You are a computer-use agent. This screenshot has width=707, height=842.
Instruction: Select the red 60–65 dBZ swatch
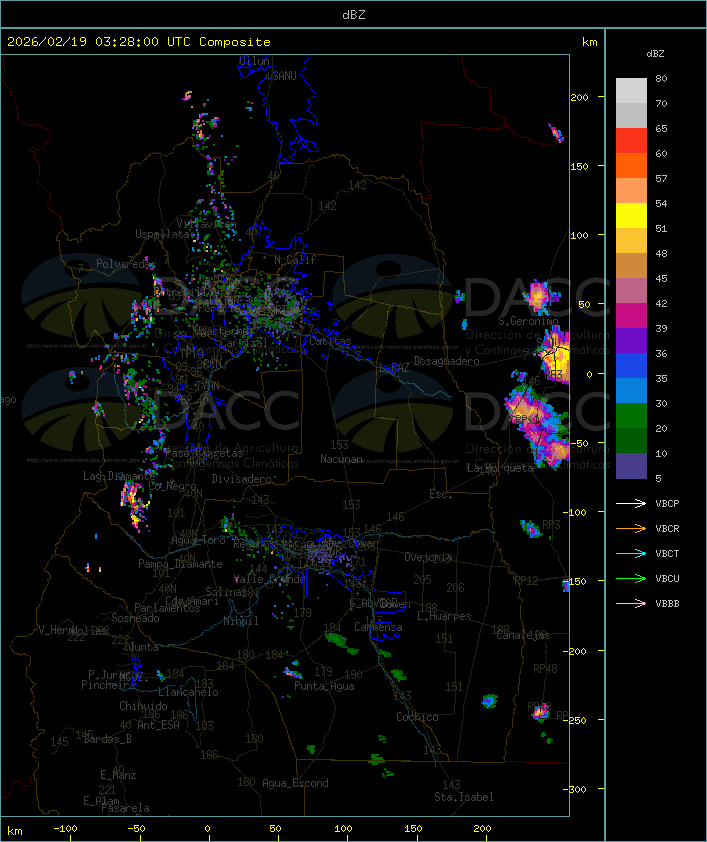pos(631,141)
